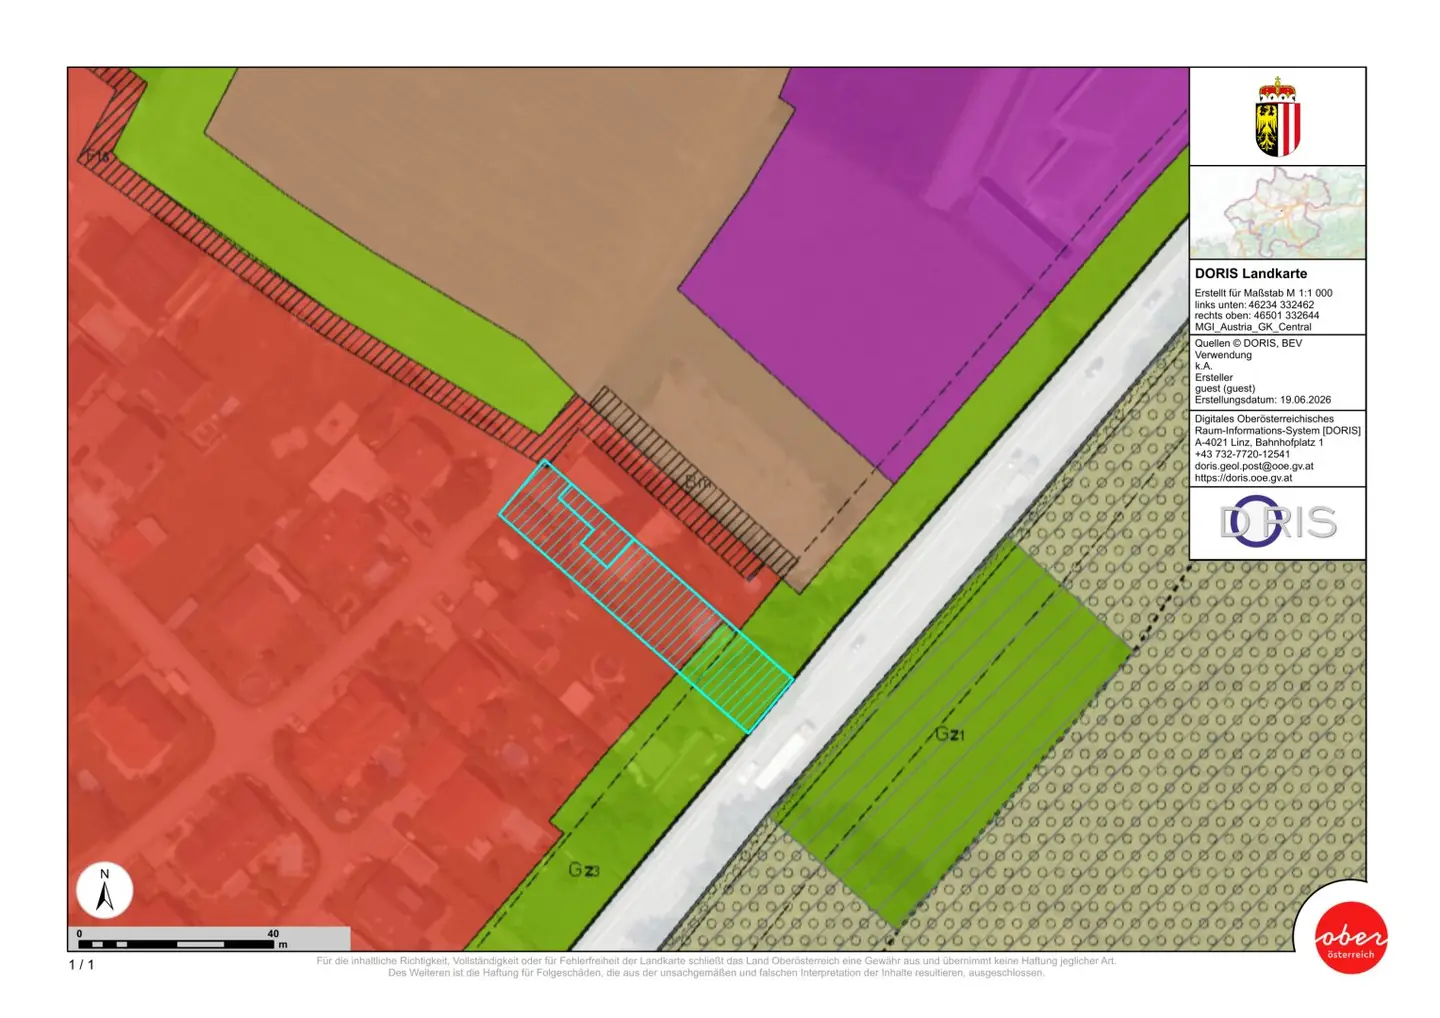1440x1018 pixels.
Task: Open the https://doris.ooe.gv.at link
Action: pyautogui.click(x=1243, y=478)
